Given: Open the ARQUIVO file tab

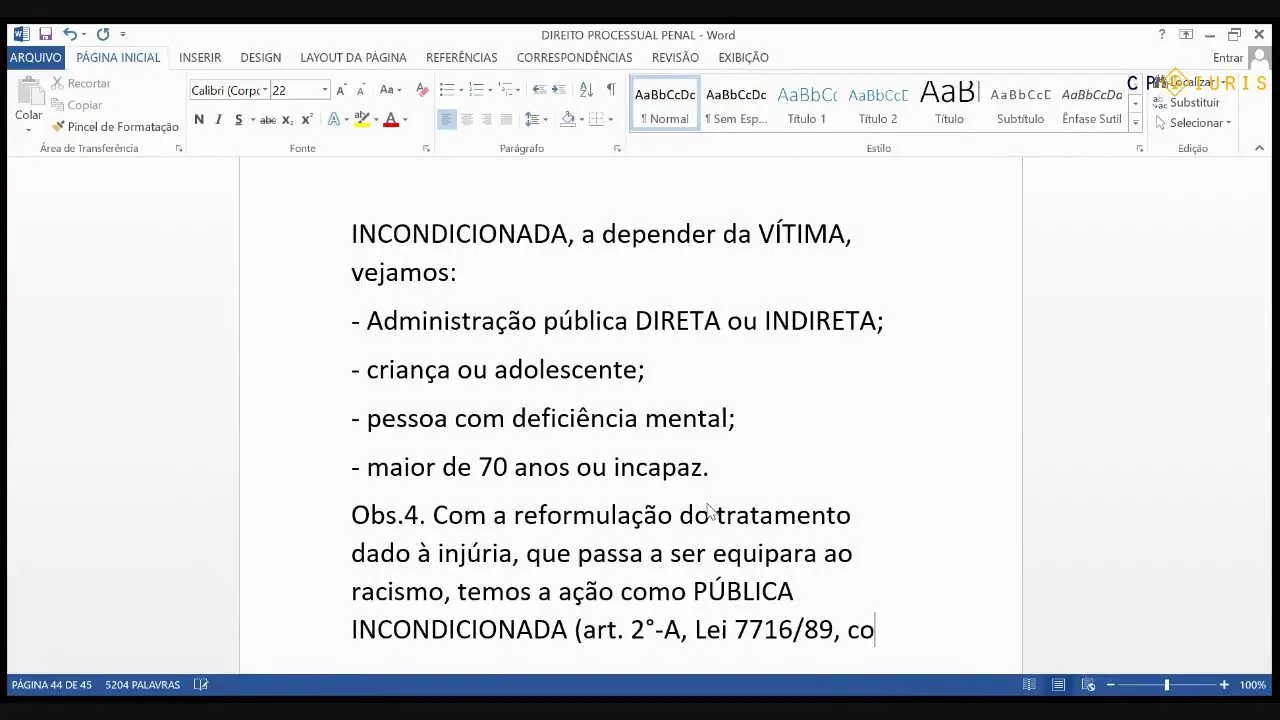Looking at the screenshot, I should coord(35,57).
